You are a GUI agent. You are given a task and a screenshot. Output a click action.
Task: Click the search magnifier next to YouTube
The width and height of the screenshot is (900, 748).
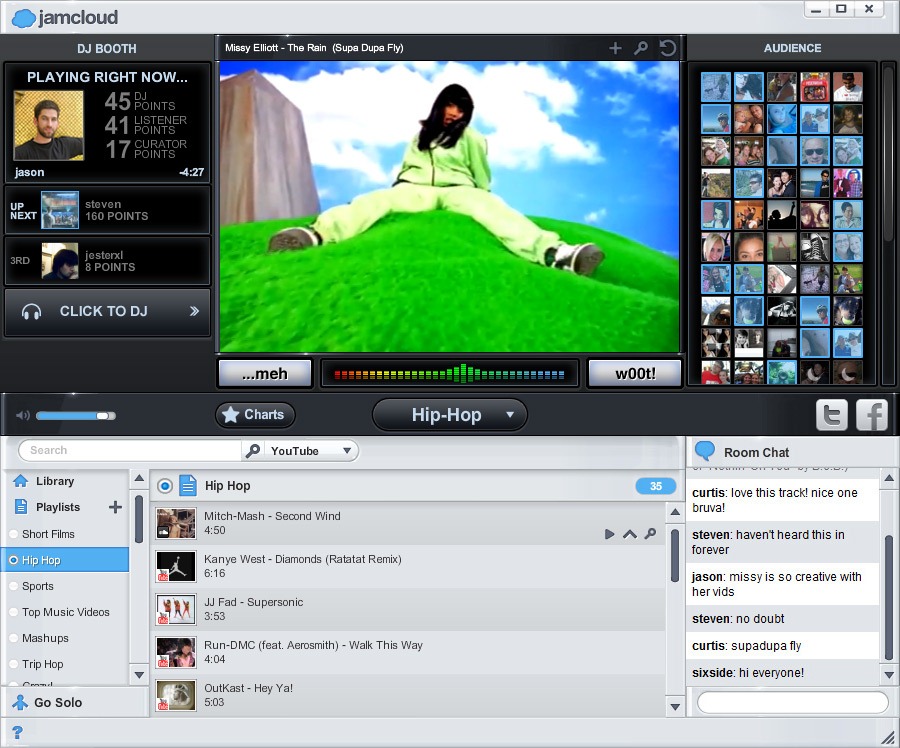pos(253,451)
